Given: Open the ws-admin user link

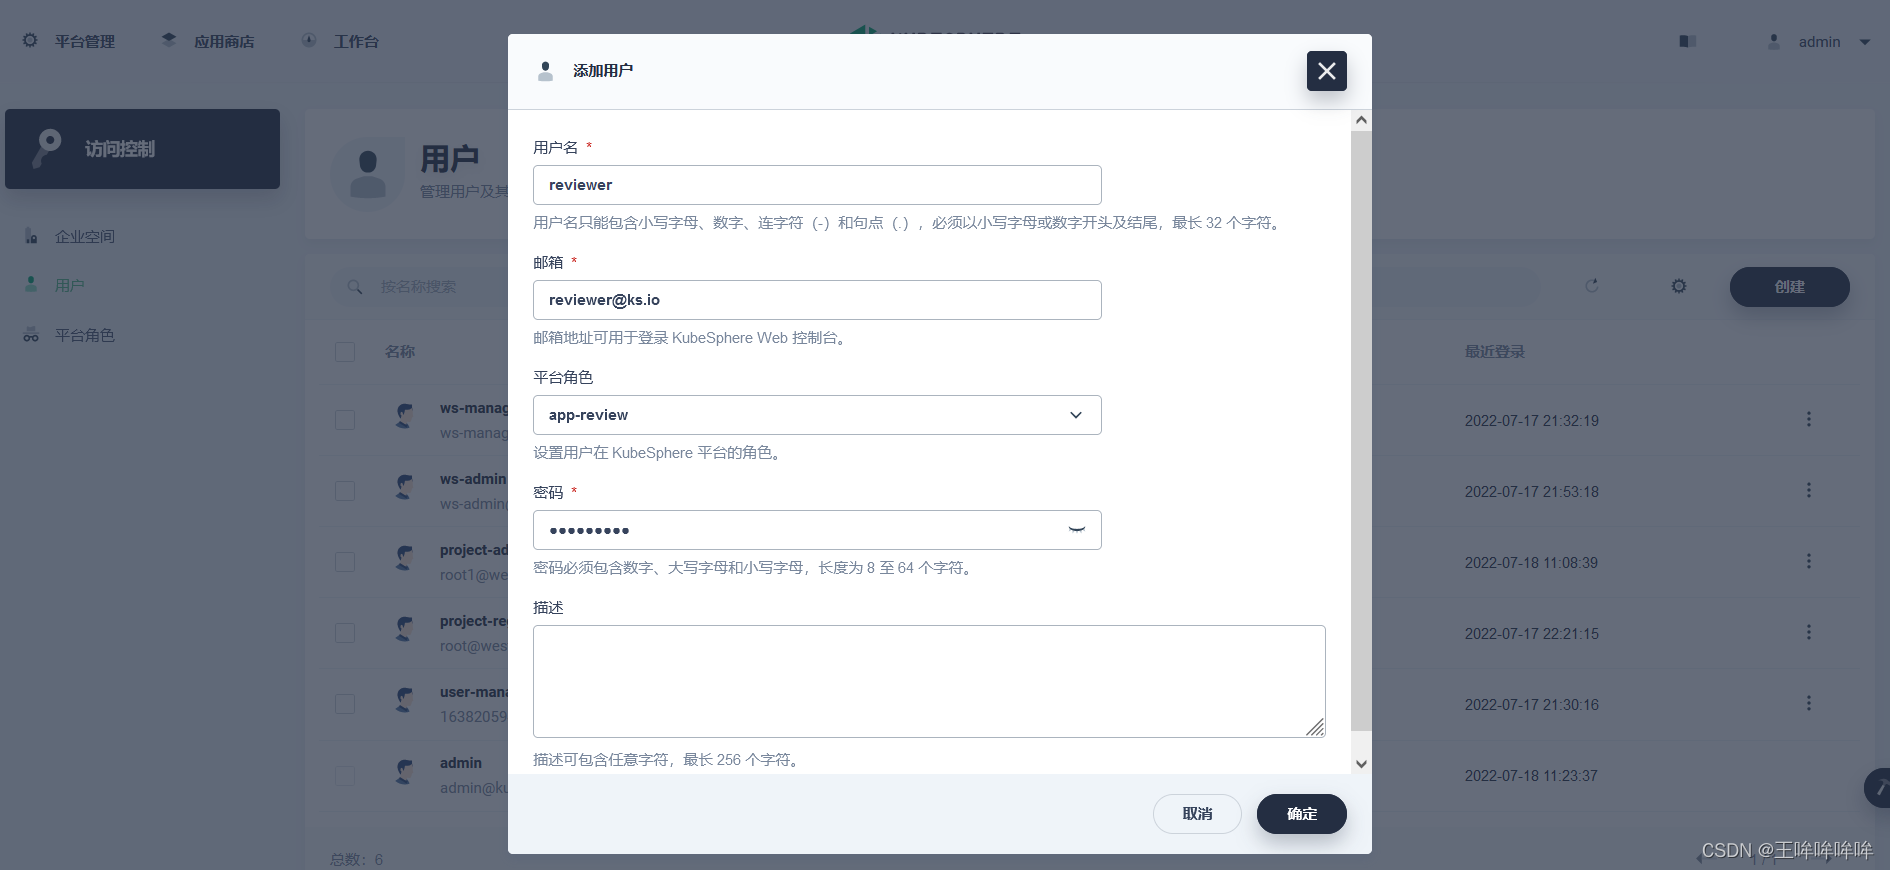Looking at the screenshot, I should (473, 479).
